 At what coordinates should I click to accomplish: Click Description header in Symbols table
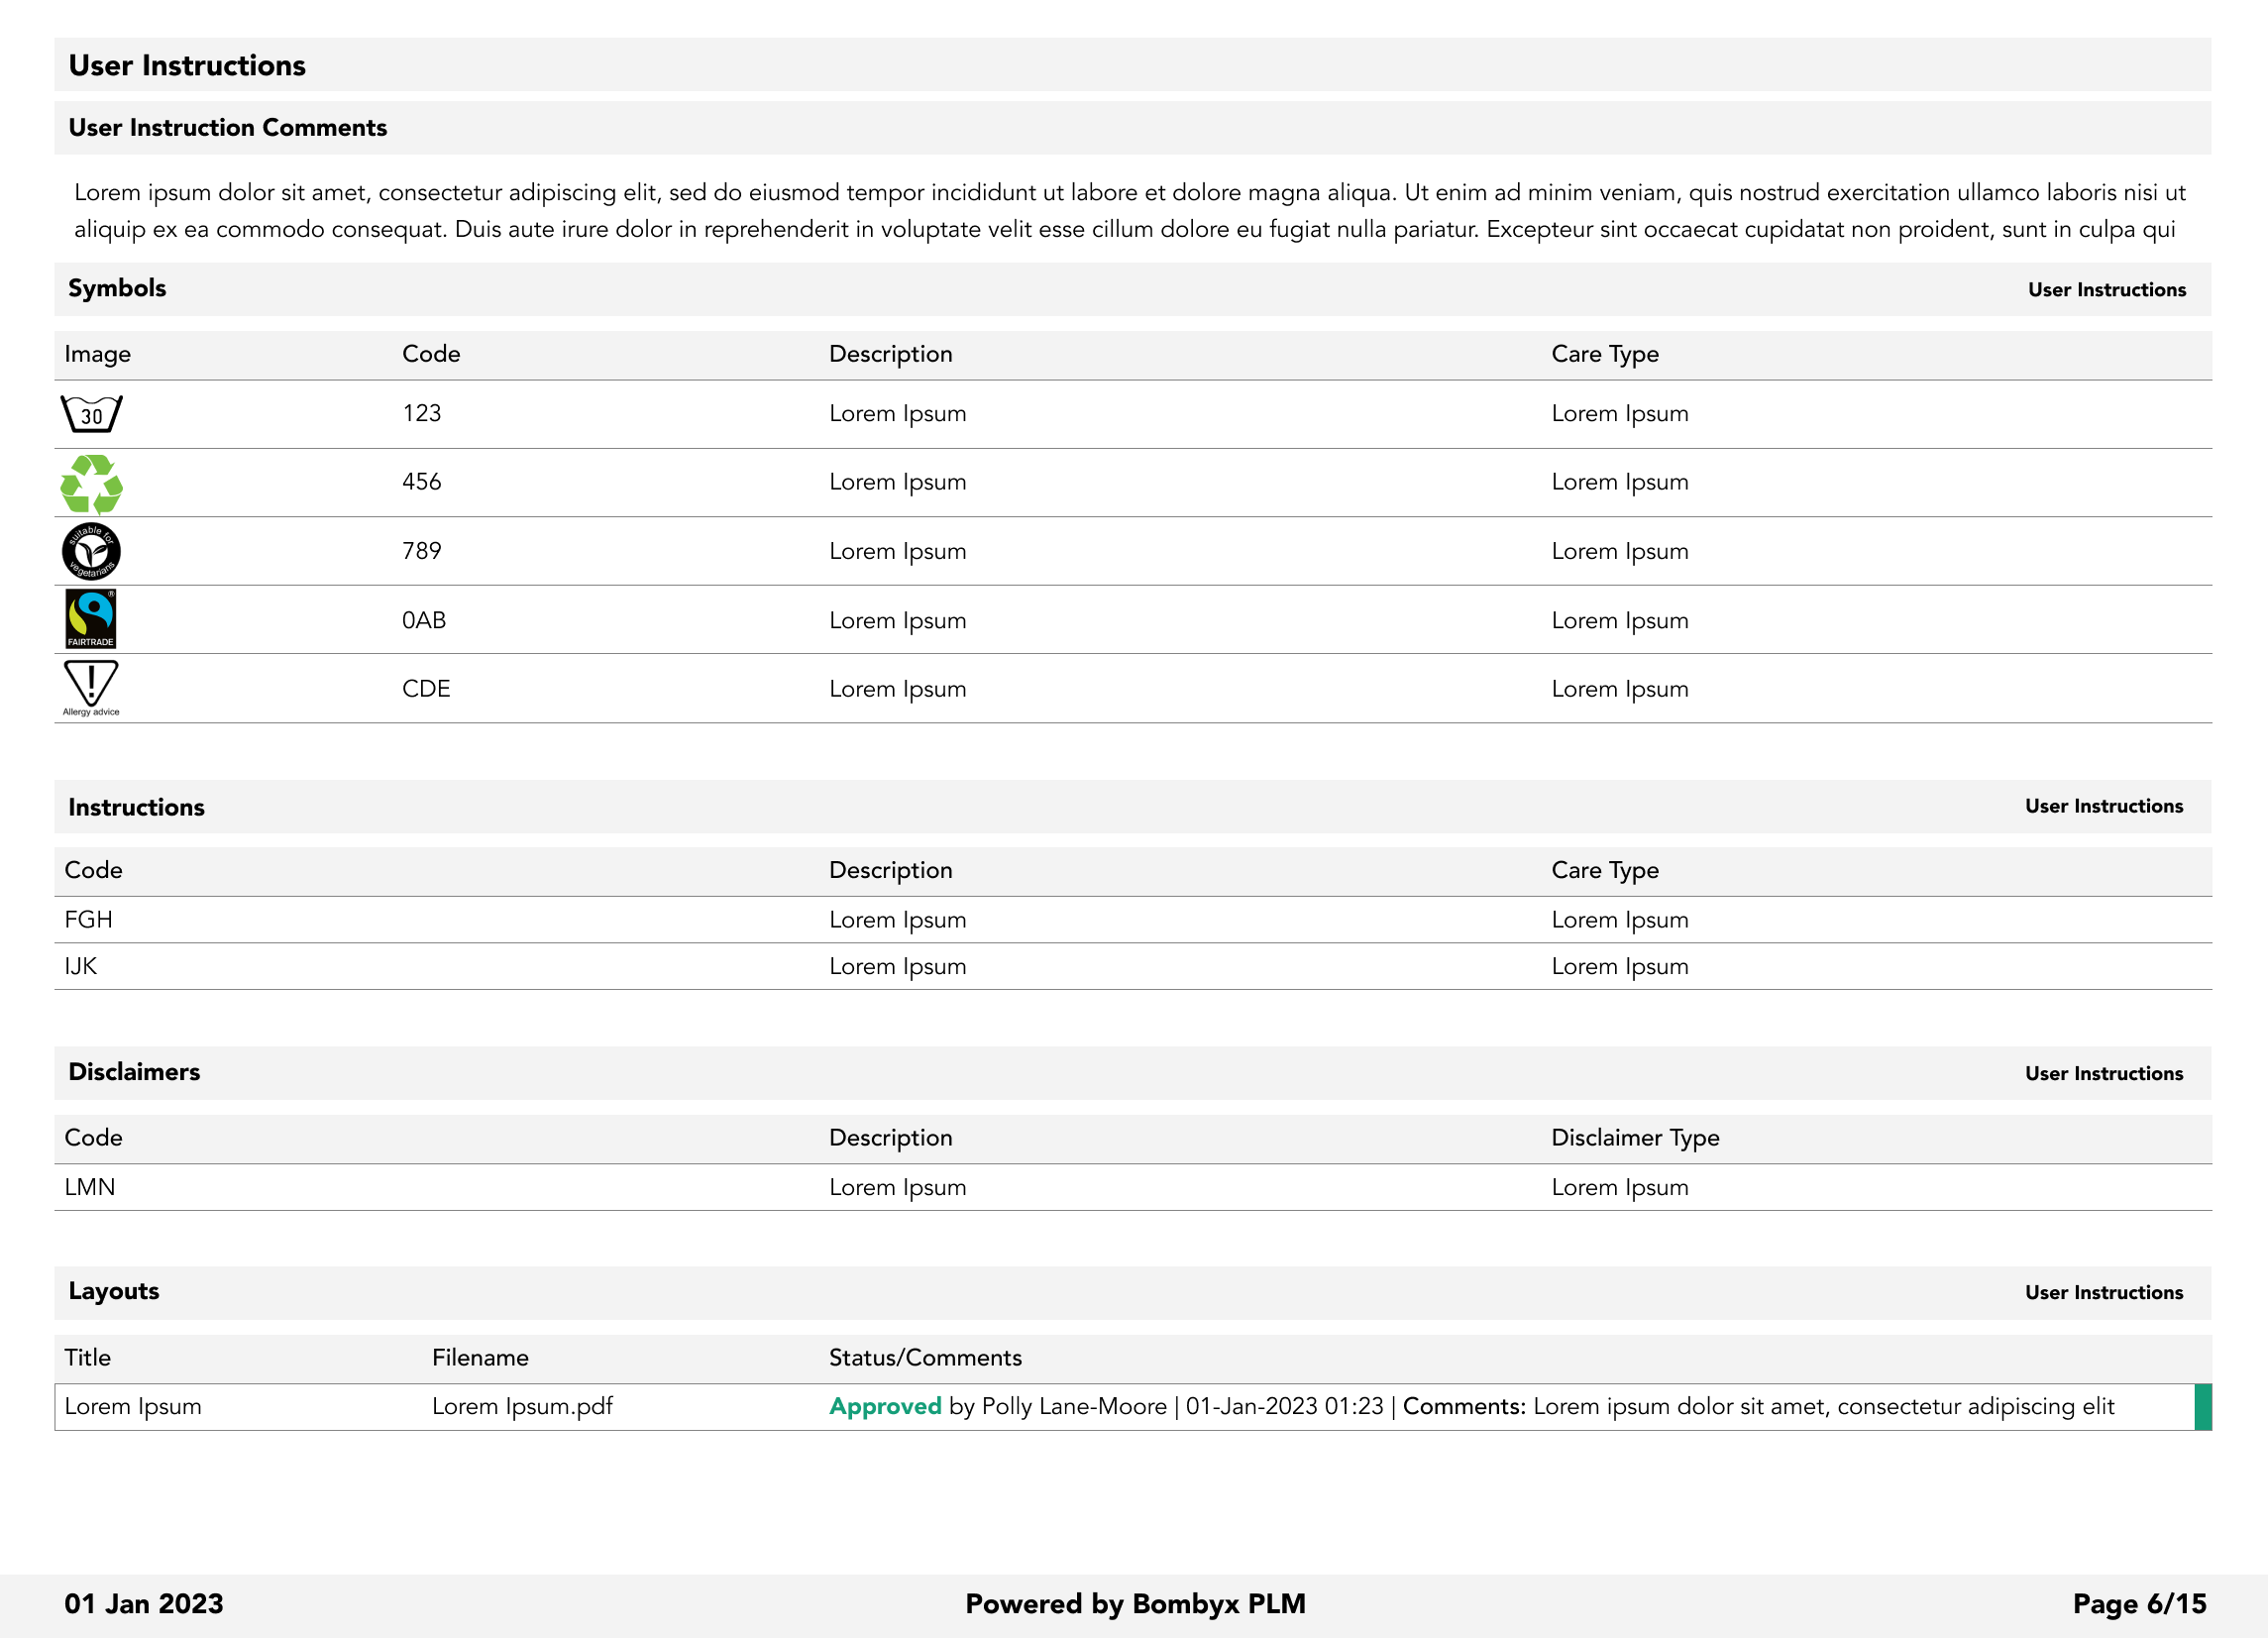(x=891, y=354)
